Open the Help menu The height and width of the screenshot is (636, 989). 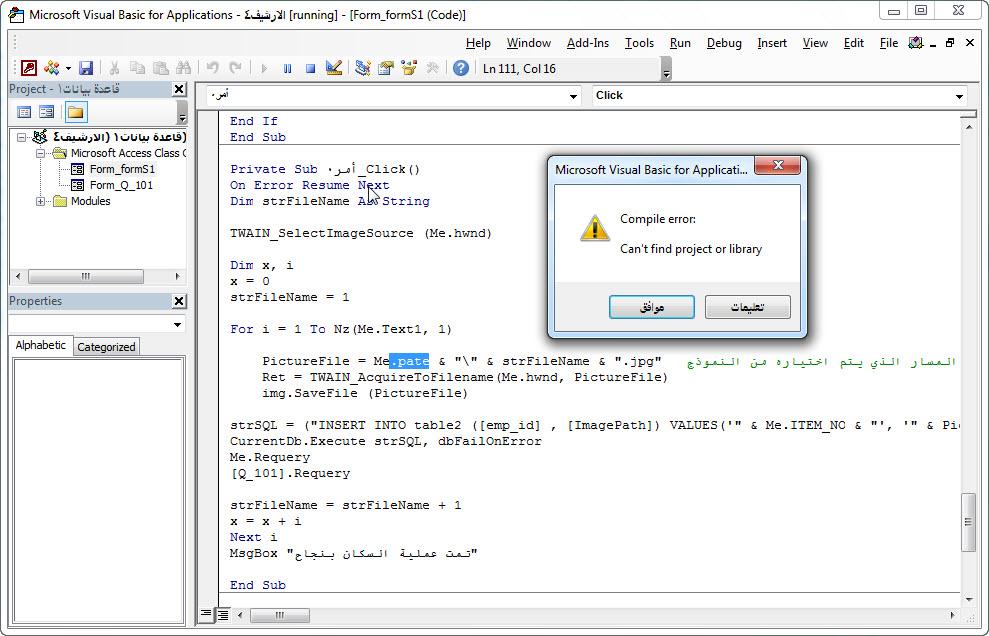pos(478,43)
